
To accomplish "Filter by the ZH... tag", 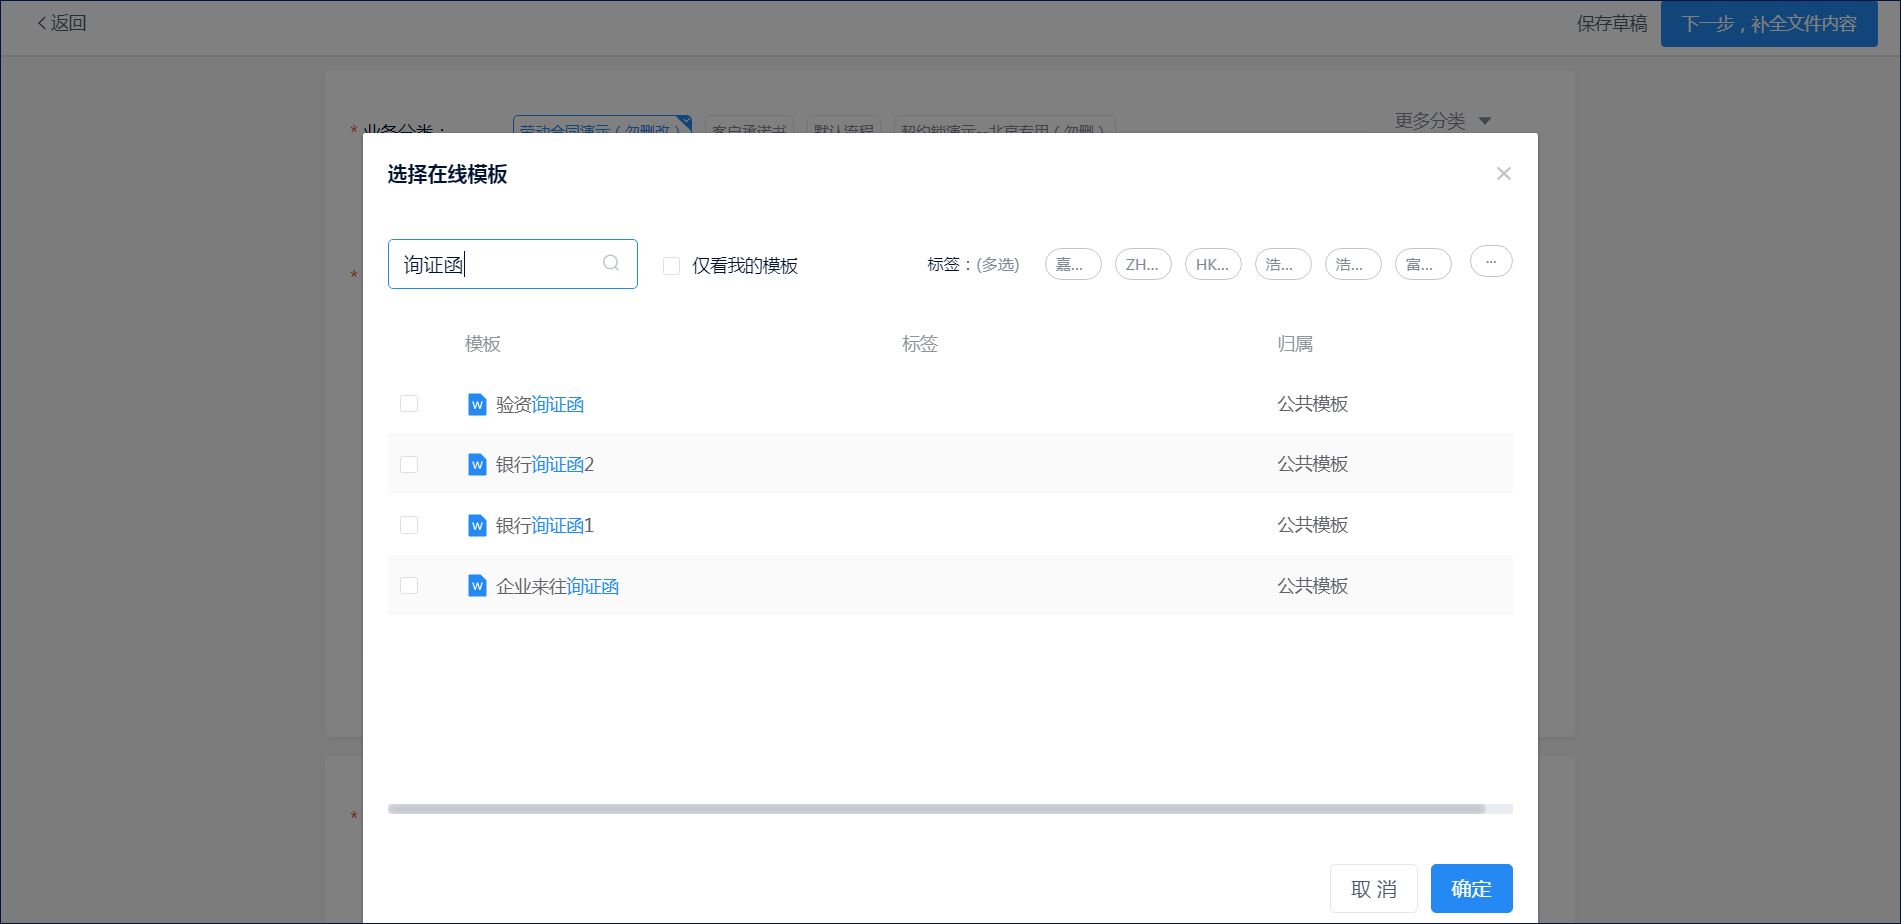I will coord(1142,265).
